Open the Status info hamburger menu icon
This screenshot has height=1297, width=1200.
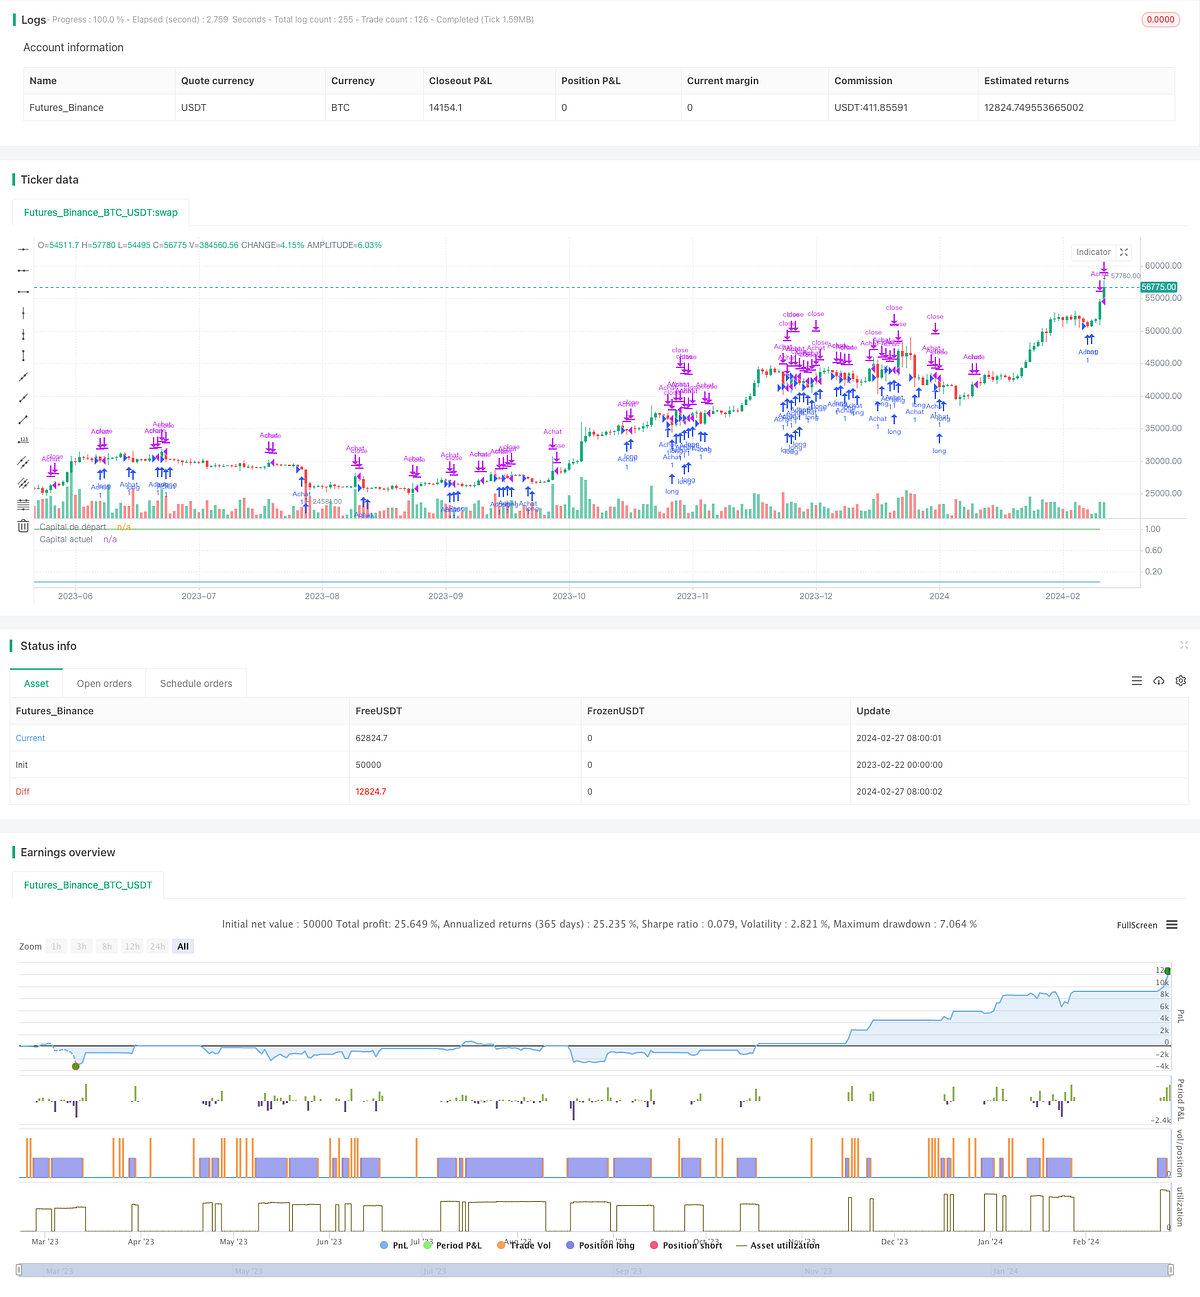coord(1137,681)
